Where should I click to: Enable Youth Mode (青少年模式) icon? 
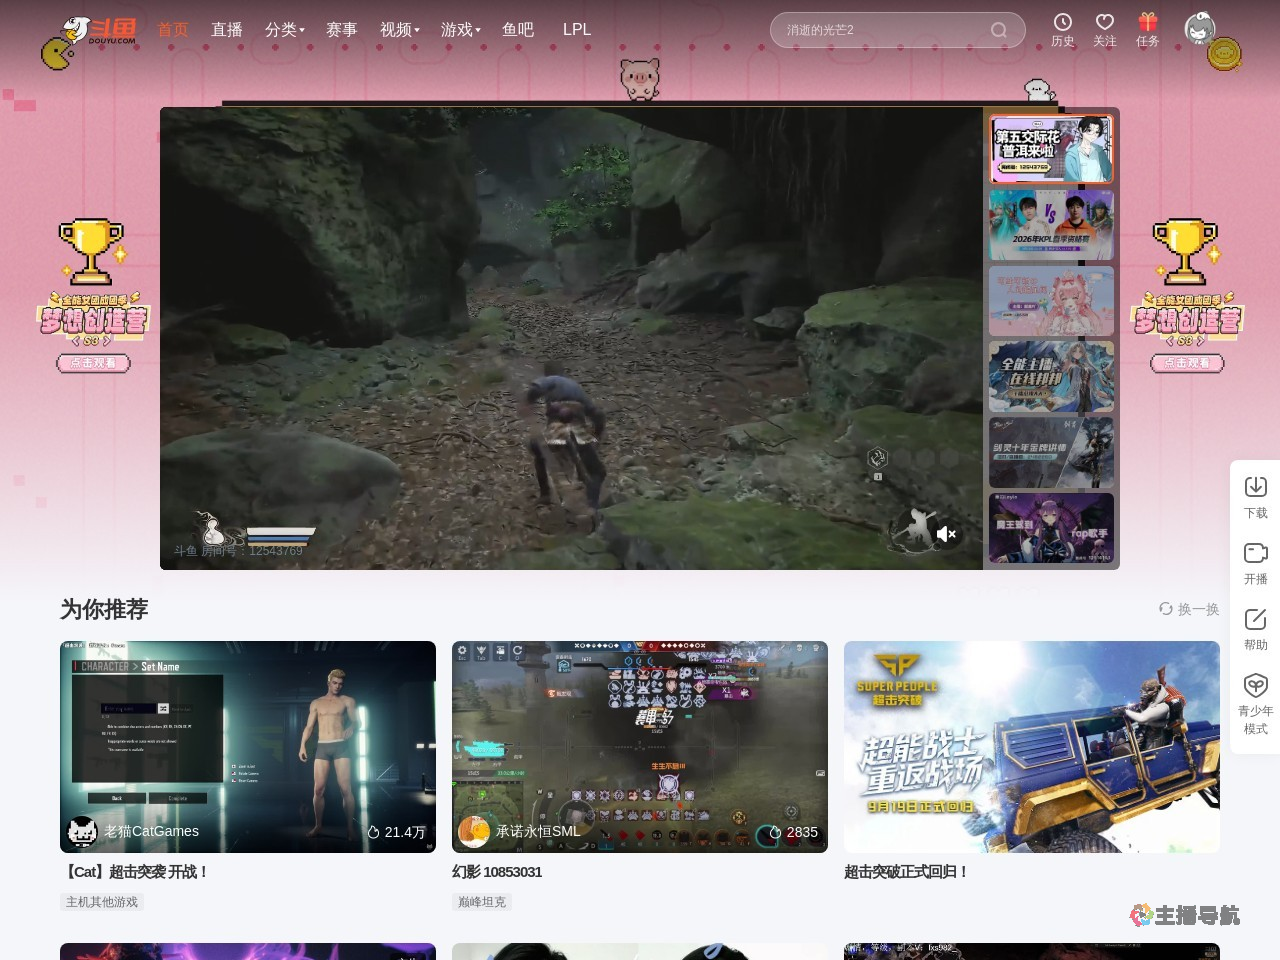(1255, 685)
